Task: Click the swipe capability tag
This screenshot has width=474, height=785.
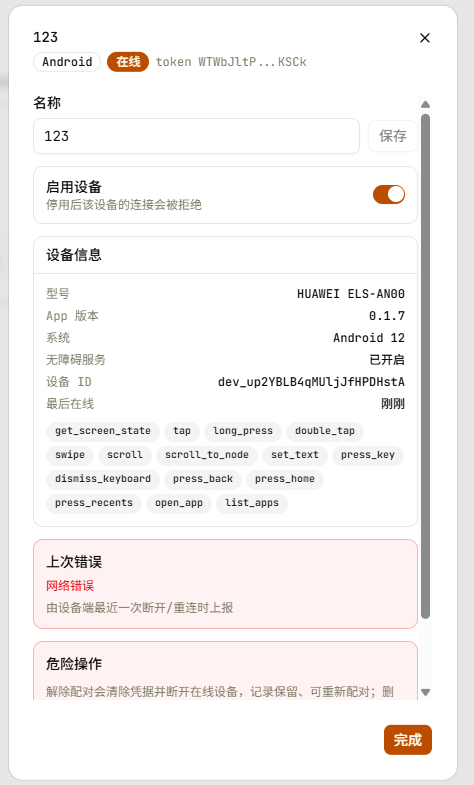Action: (70, 455)
